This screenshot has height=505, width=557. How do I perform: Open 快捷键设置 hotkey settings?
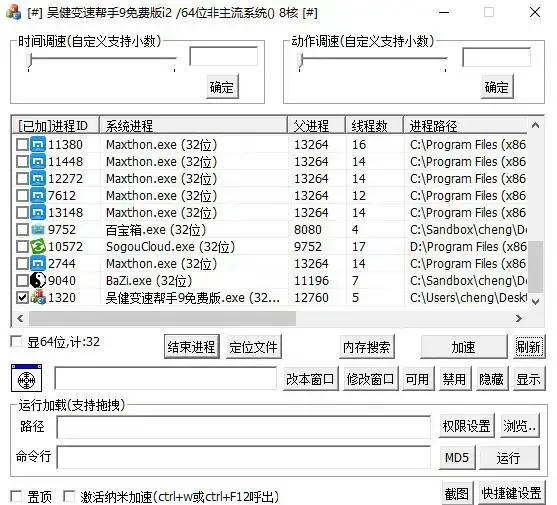click(512, 493)
